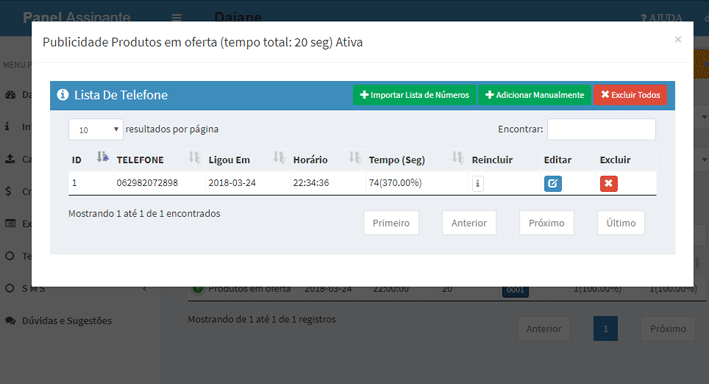Click the dashboard icon in sidebar
The image size is (709, 384).
(10, 95)
